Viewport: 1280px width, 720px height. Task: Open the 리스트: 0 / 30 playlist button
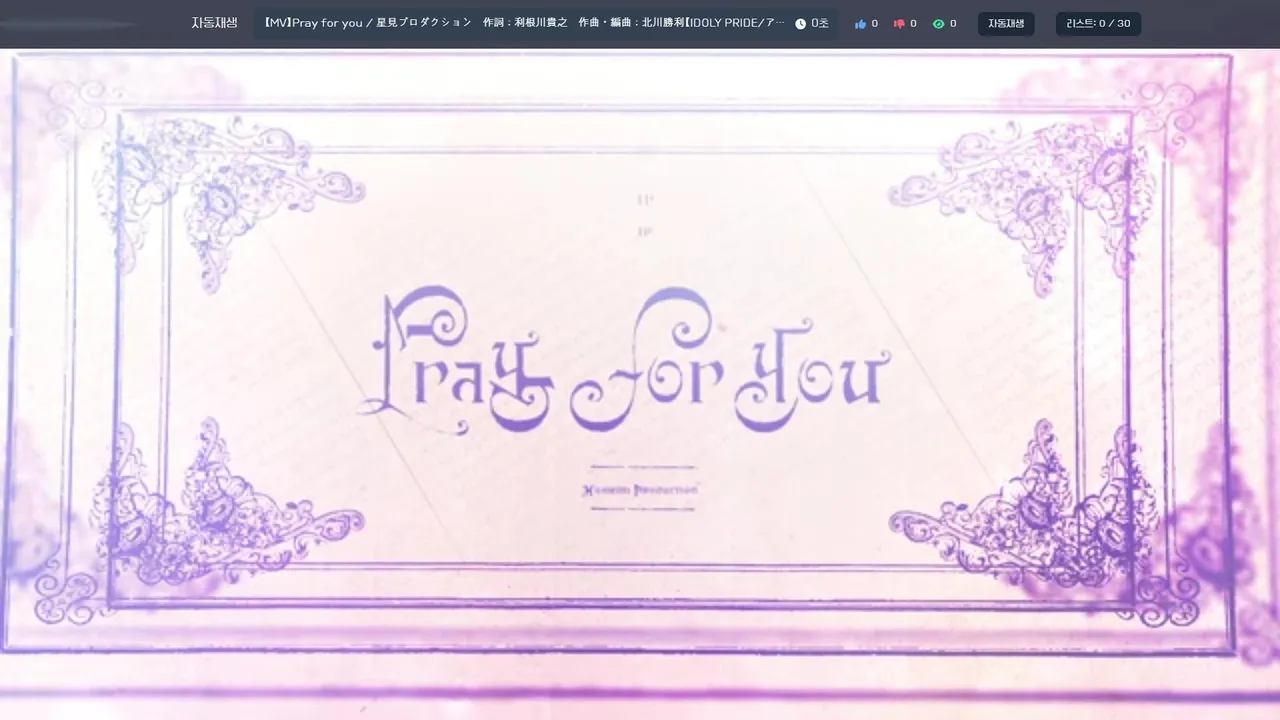(1098, 24)
